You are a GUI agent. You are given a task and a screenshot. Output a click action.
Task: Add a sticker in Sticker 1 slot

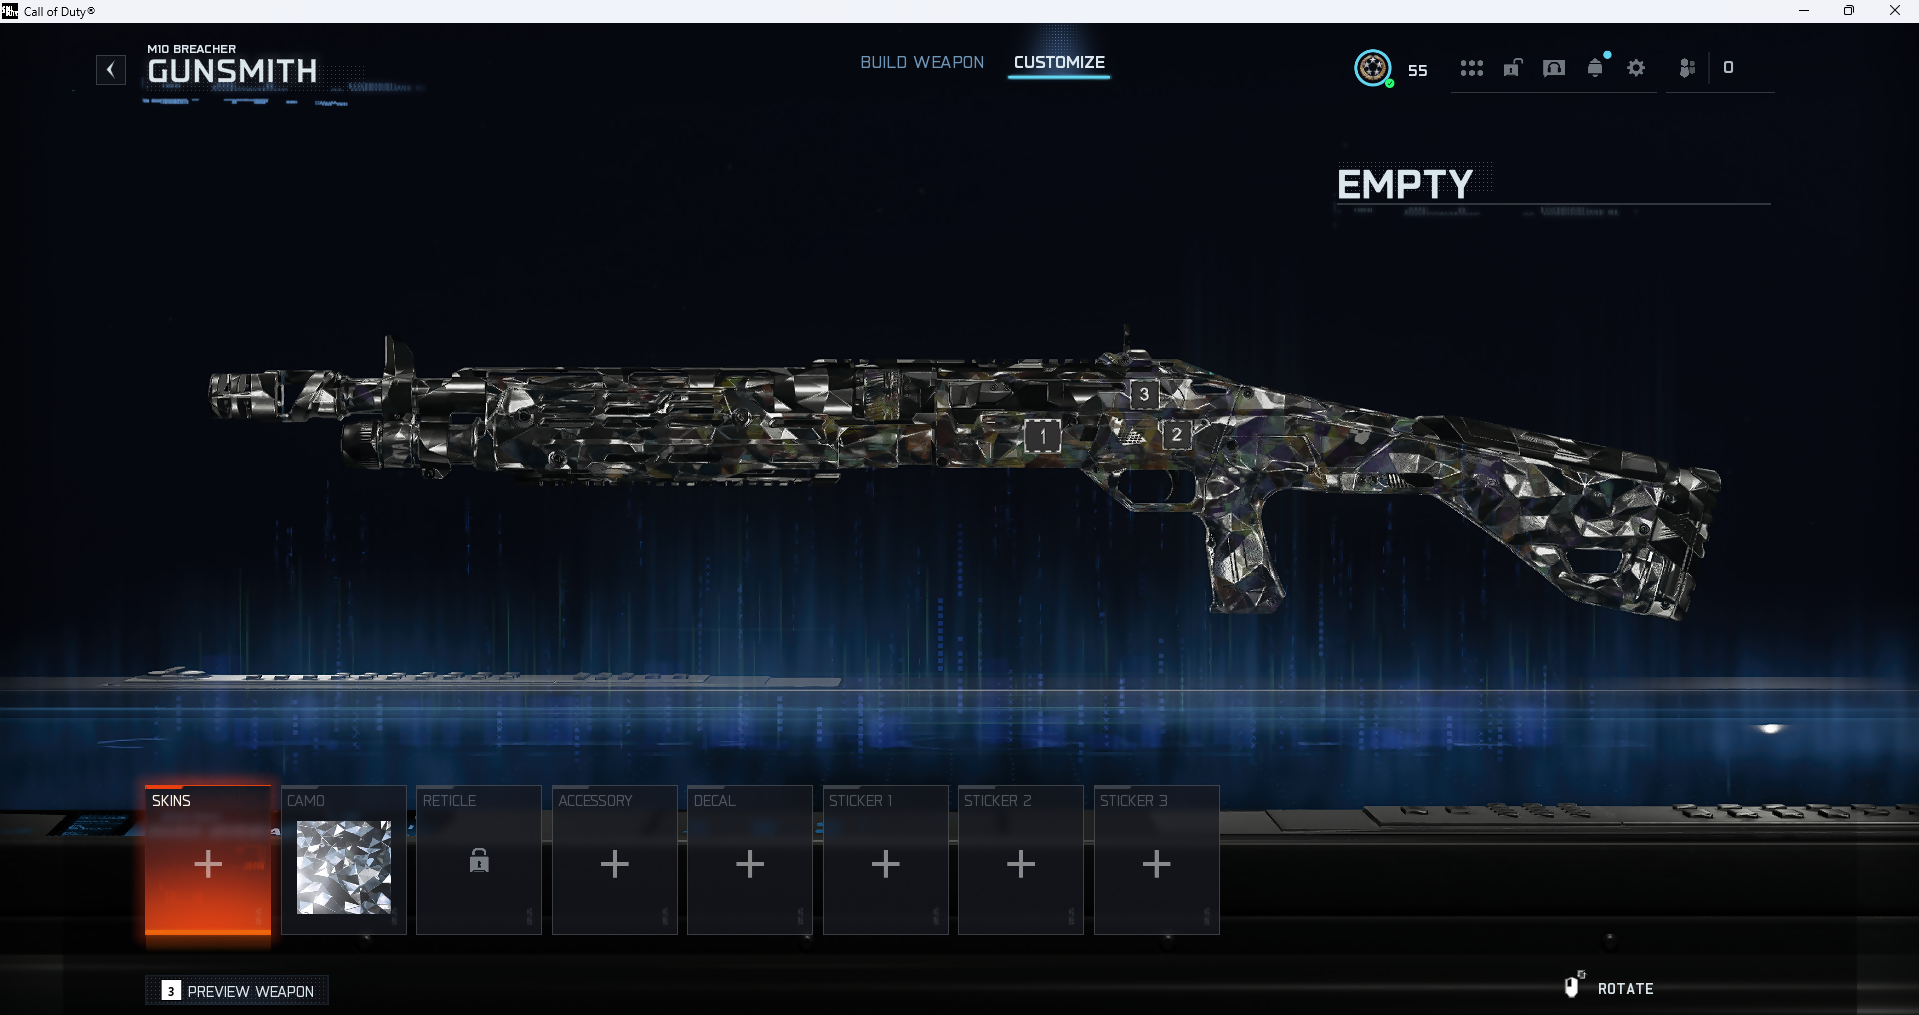tap(886, 863)
